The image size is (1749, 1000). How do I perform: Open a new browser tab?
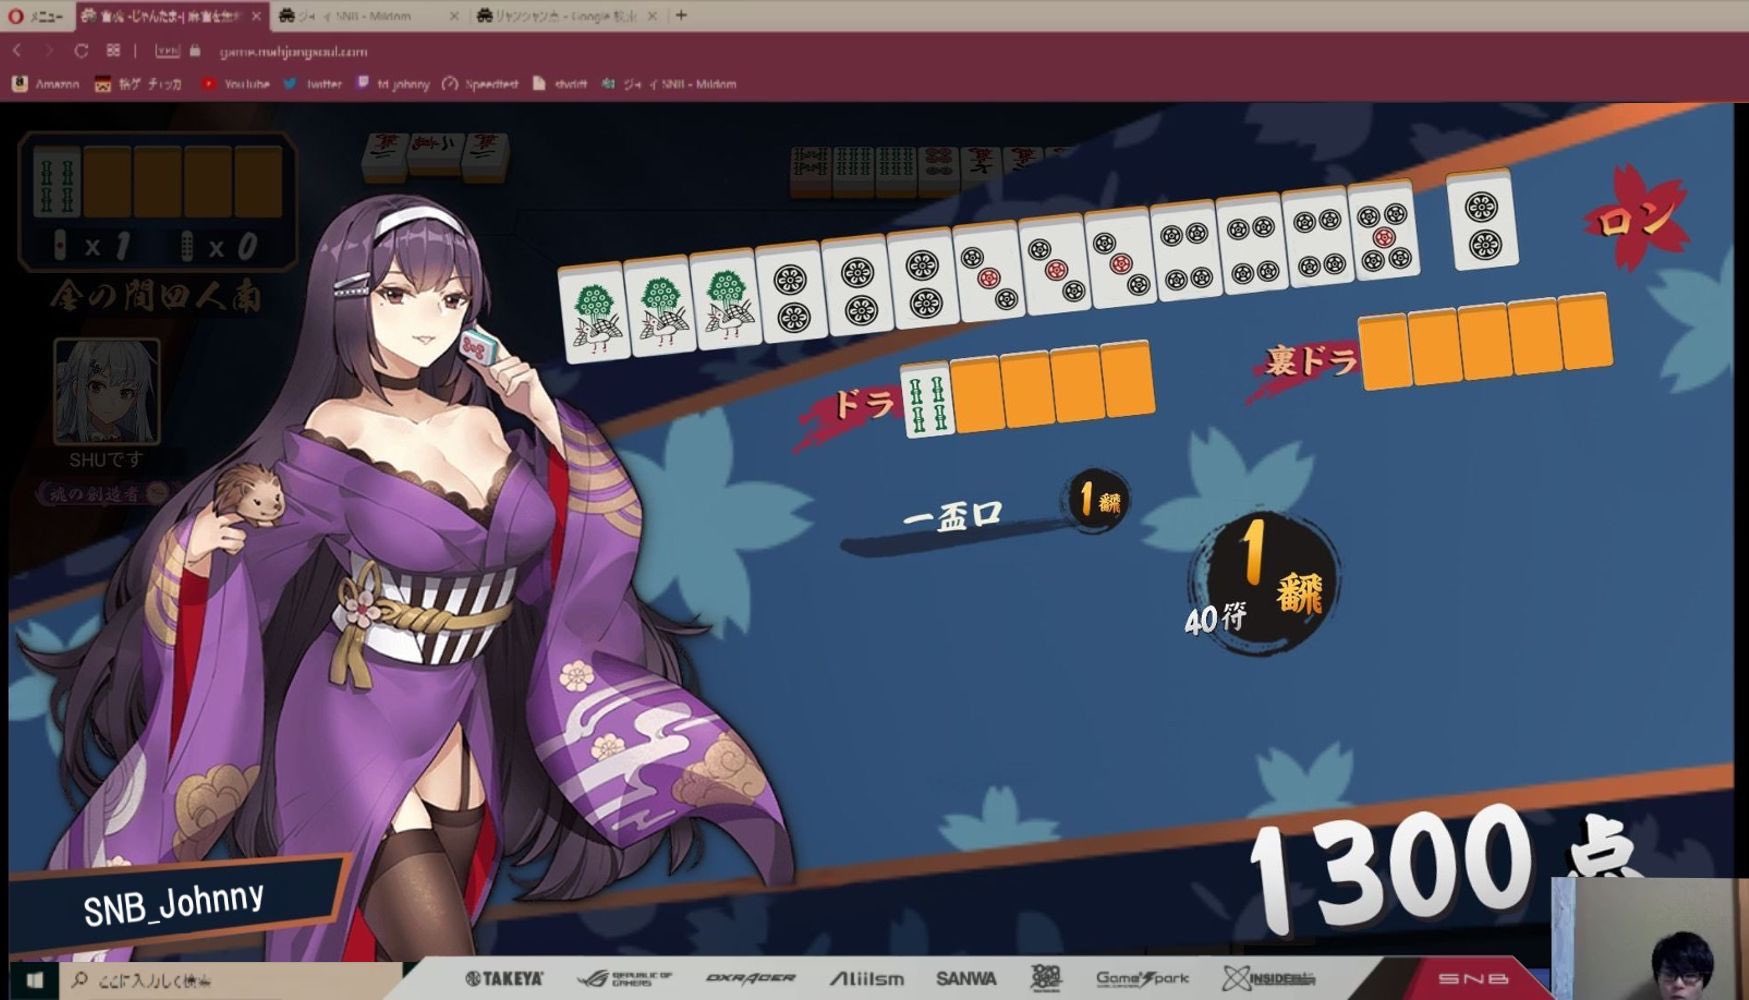pos(681,15)
